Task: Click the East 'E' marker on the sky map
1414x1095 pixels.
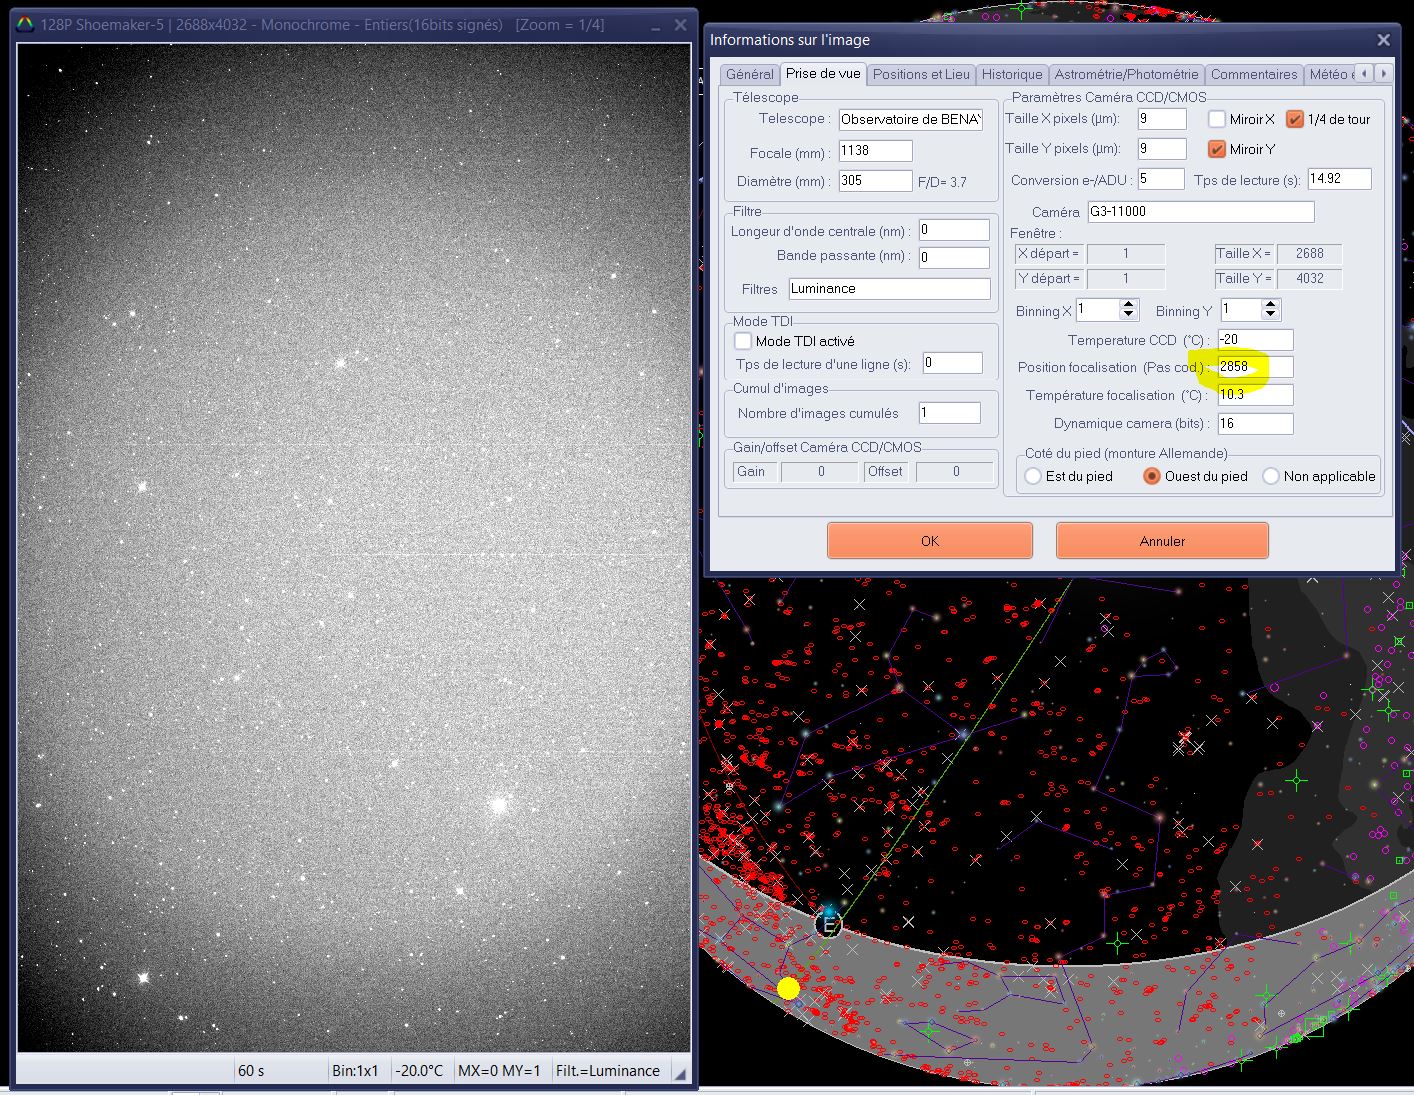Action: (828, 925)
